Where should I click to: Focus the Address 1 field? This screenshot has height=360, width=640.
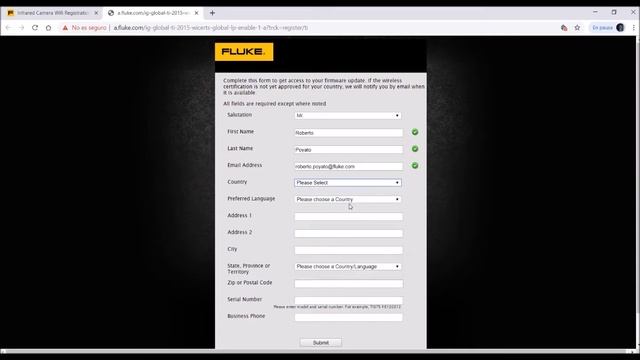click(349, 216)
